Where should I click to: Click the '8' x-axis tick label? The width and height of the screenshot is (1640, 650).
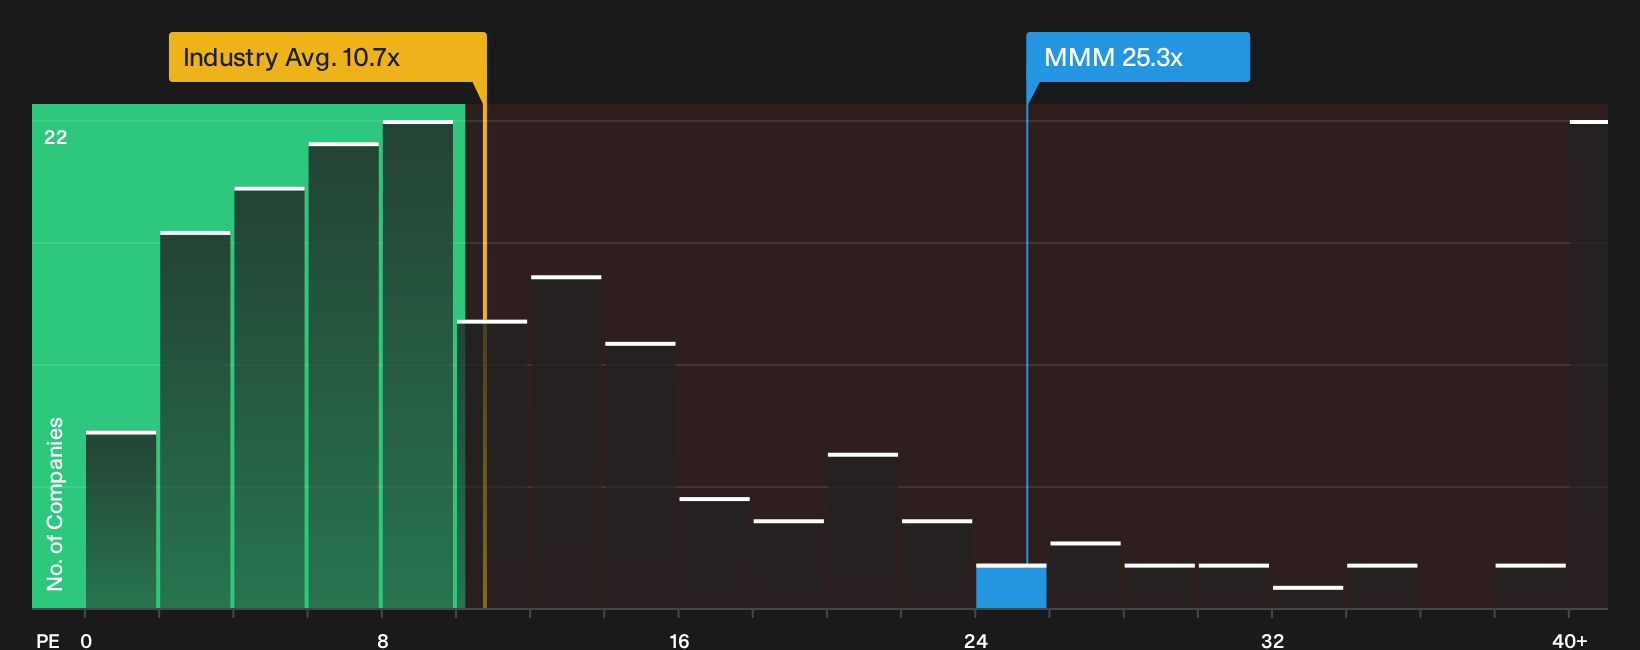point(383,640)
